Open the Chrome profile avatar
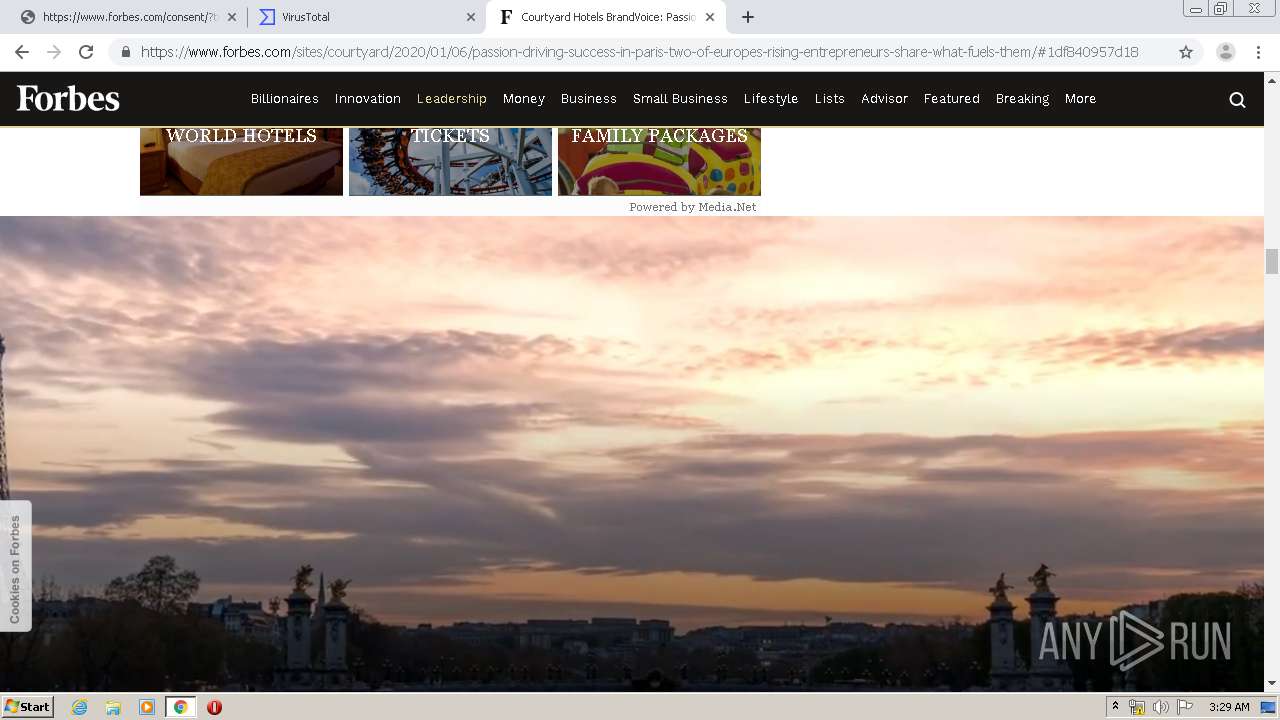 [x=1225, y=52]
